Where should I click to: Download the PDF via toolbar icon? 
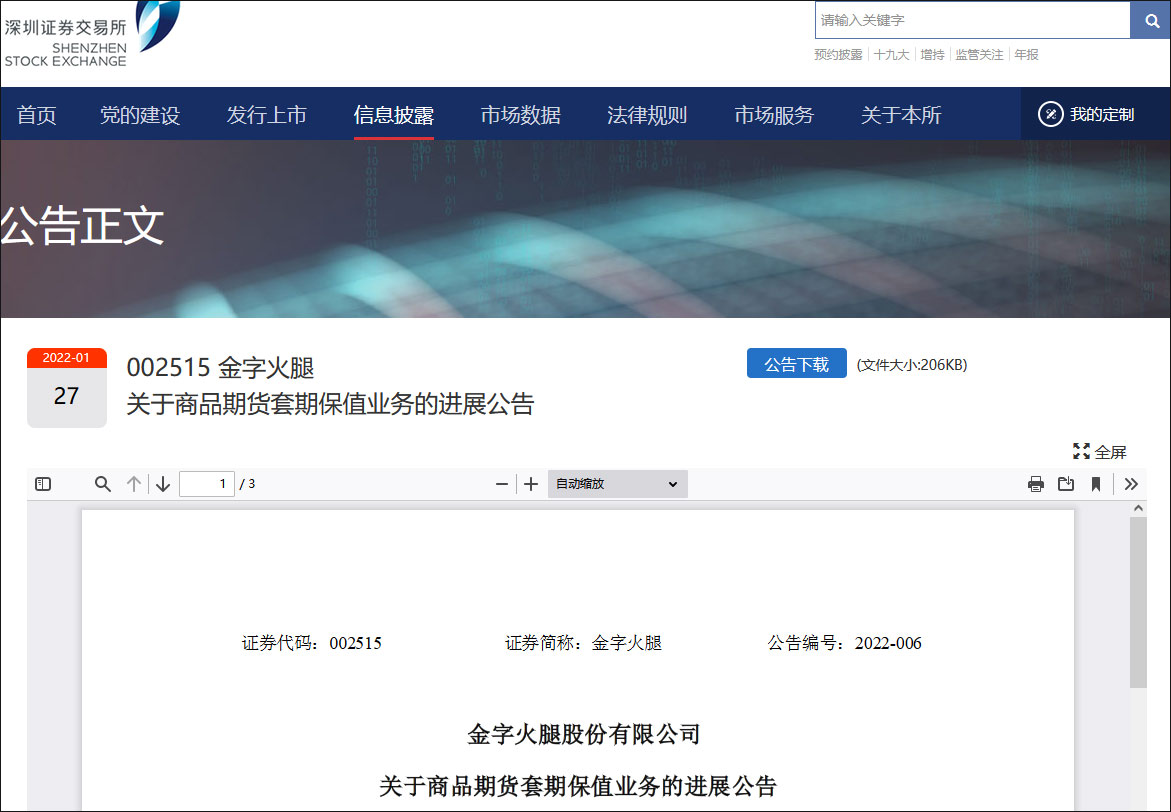[1066, 484]
